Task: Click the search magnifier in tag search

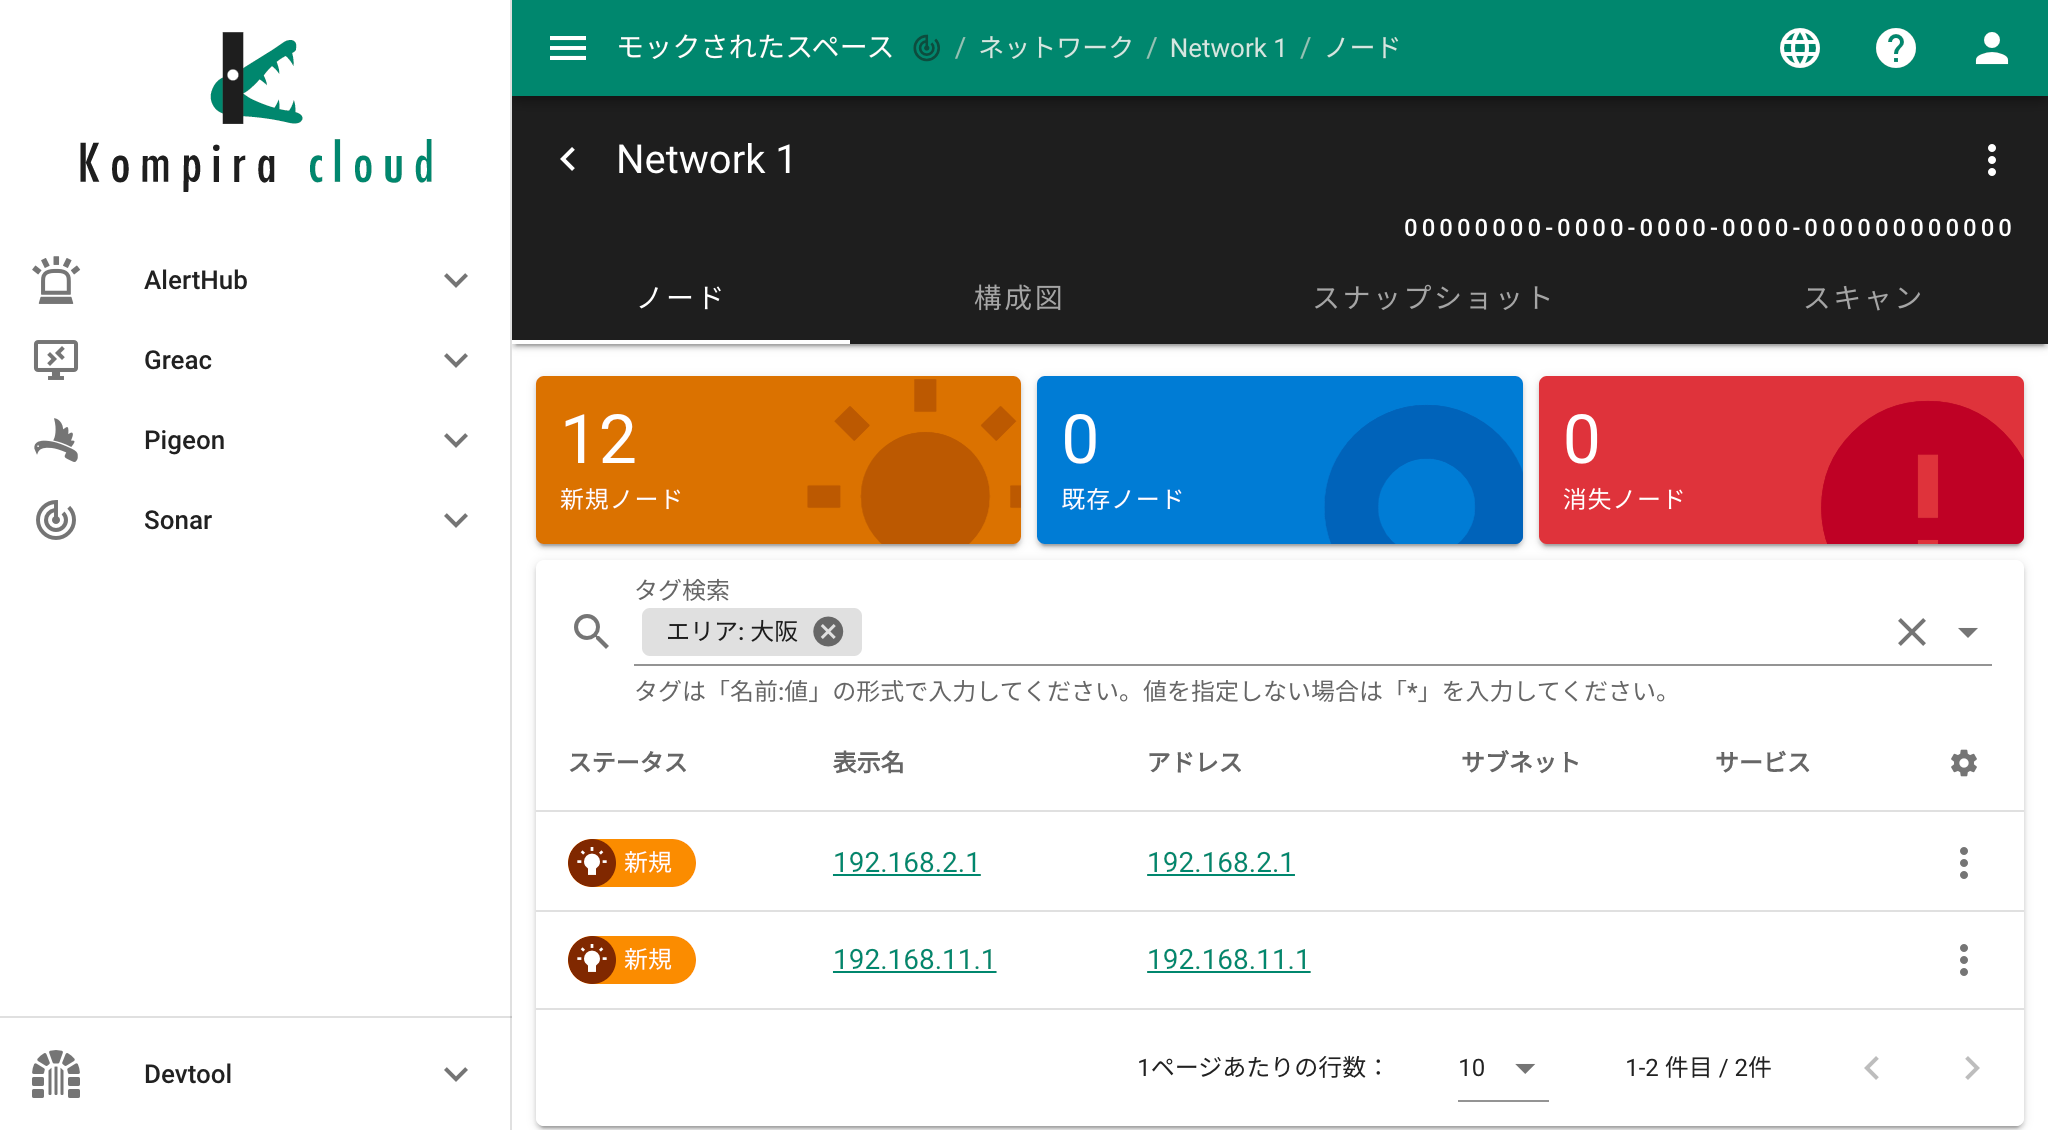Action: (591, 632)
